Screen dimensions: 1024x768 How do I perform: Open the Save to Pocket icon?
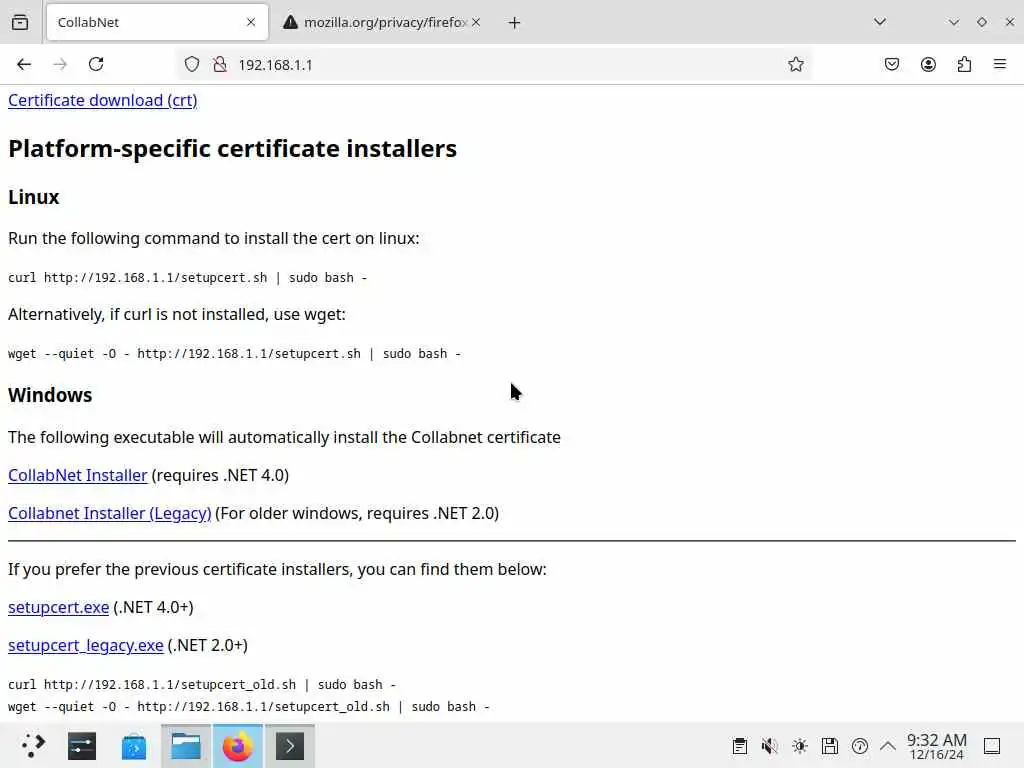[891, 64]
